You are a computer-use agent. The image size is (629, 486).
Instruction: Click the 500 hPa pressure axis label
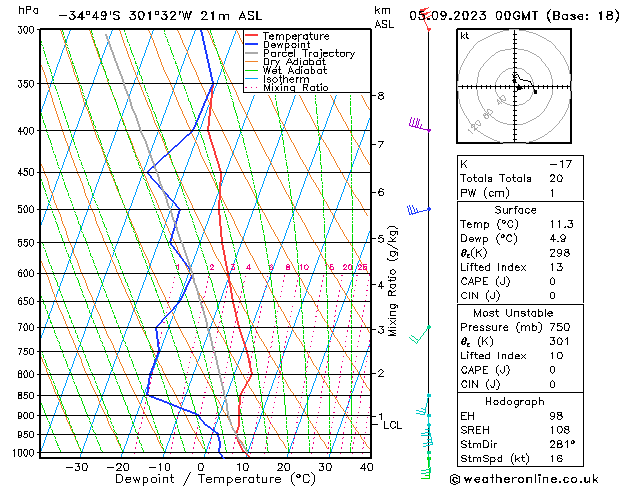26,209
